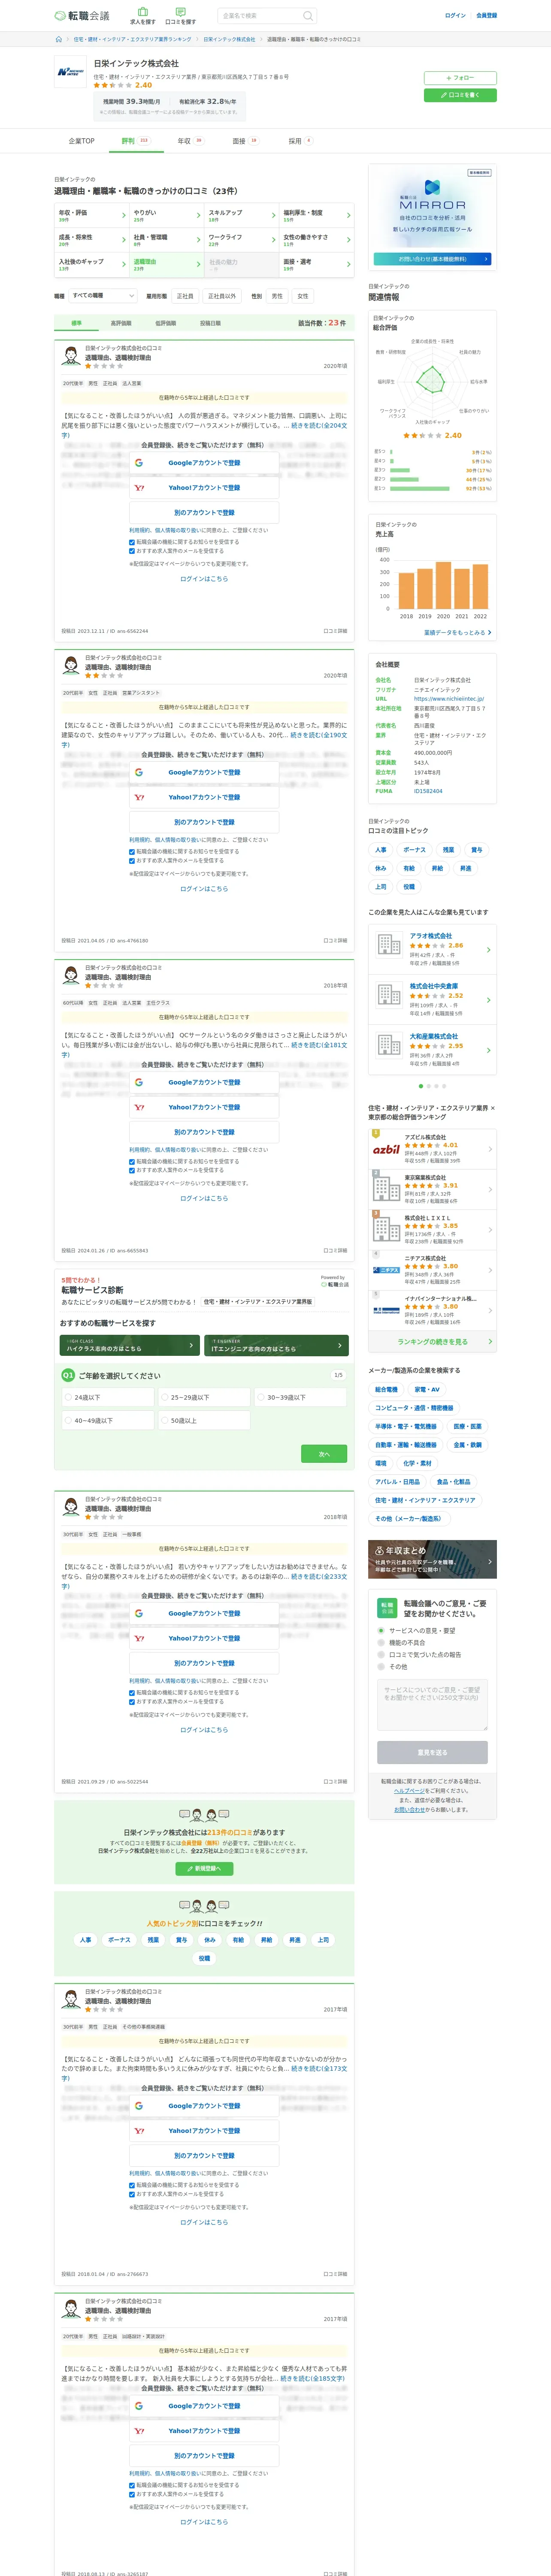Expand ワークライフ category
551x2576 pixels.
point(241,240)
